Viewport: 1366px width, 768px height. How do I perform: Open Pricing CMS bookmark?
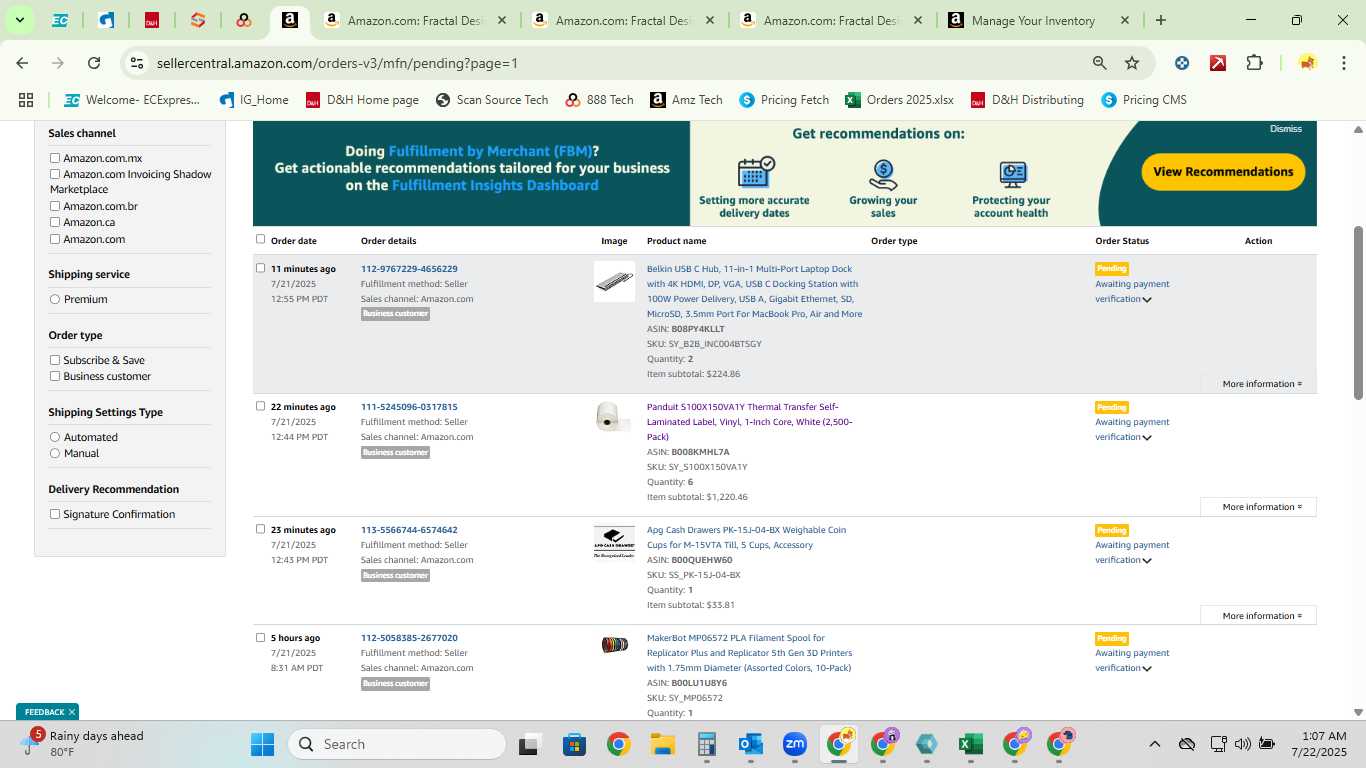click(1143, 100)
